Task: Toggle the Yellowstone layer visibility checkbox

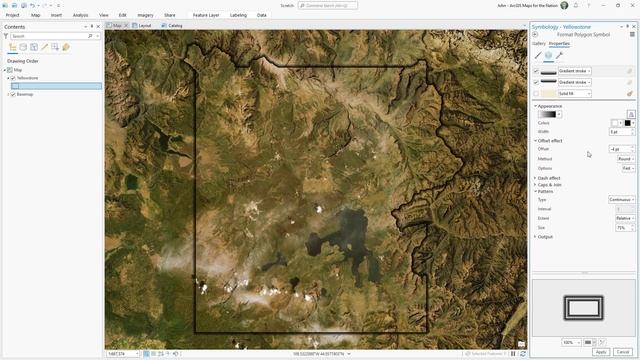Action: tap(13, 78)
